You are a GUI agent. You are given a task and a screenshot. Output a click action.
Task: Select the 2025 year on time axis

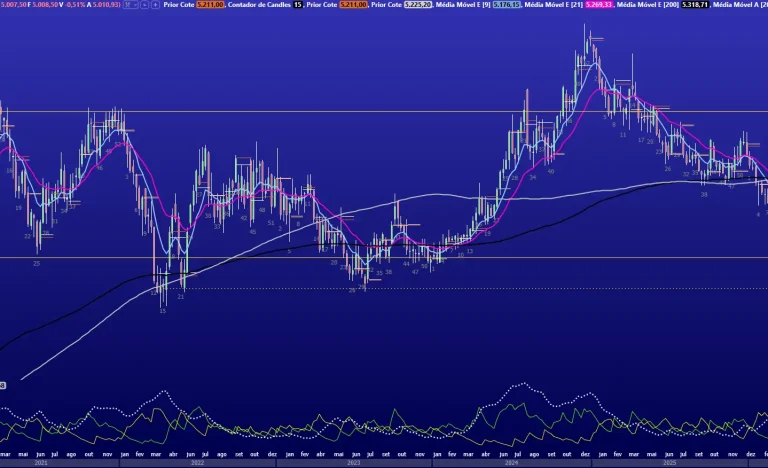pos(667,463)
